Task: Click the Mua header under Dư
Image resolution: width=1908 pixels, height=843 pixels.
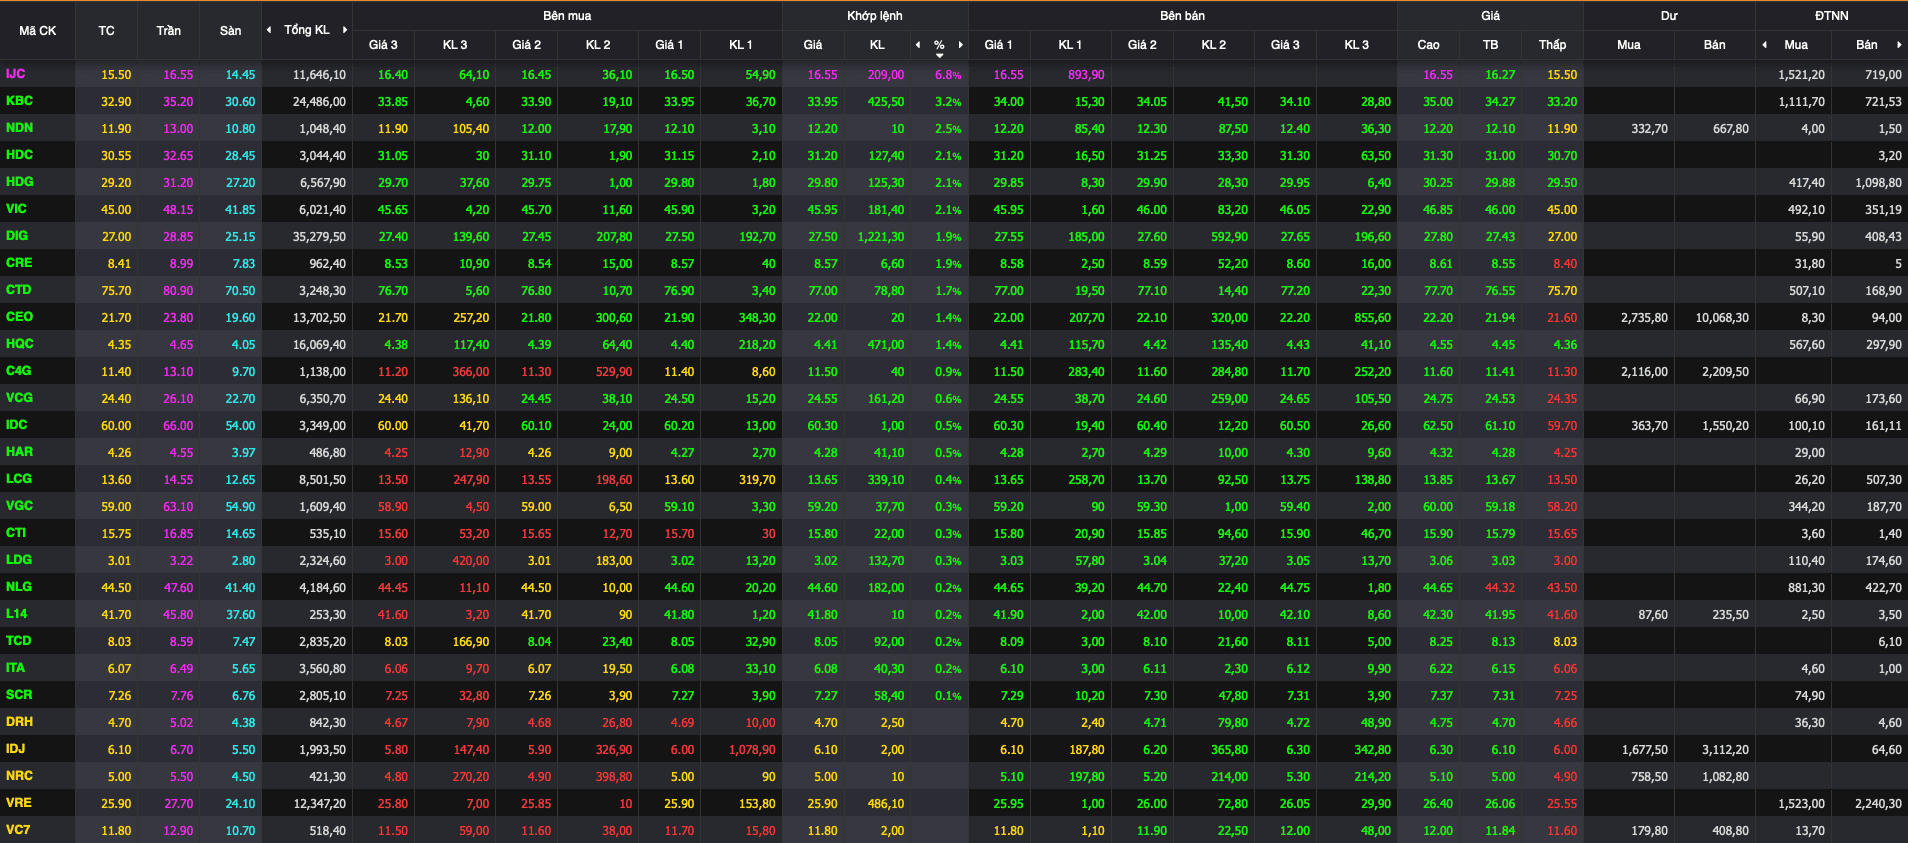Action: point(1628,45)
